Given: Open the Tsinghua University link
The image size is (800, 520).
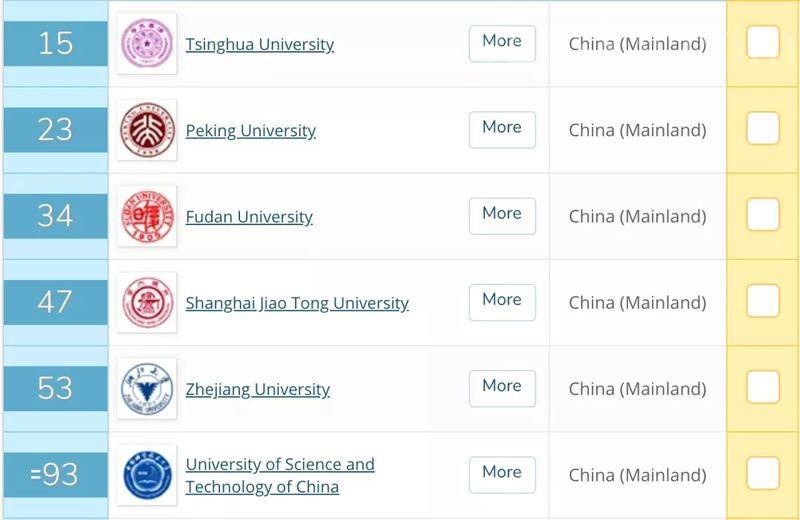Looking at the screenshot, I should [x=260, y=45].
